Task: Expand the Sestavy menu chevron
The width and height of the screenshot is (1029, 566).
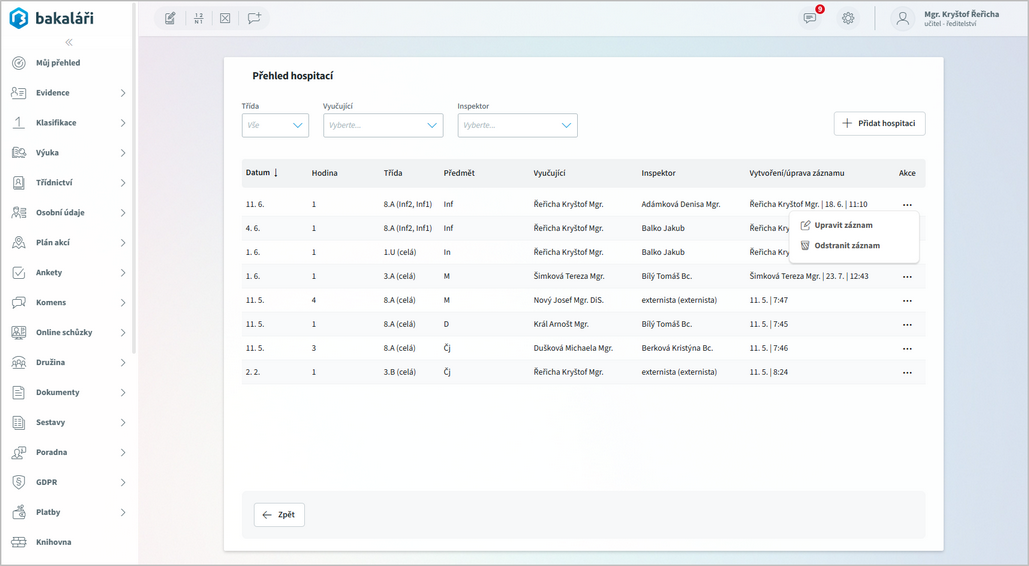Action: point(123,423)
